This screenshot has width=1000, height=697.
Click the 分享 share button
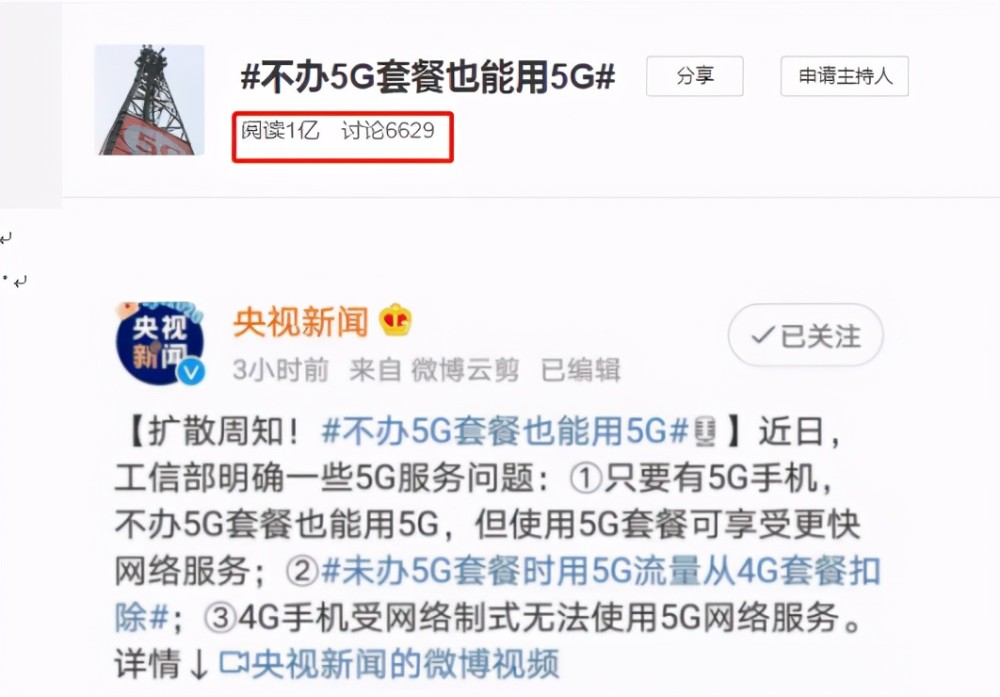[695, 77]
